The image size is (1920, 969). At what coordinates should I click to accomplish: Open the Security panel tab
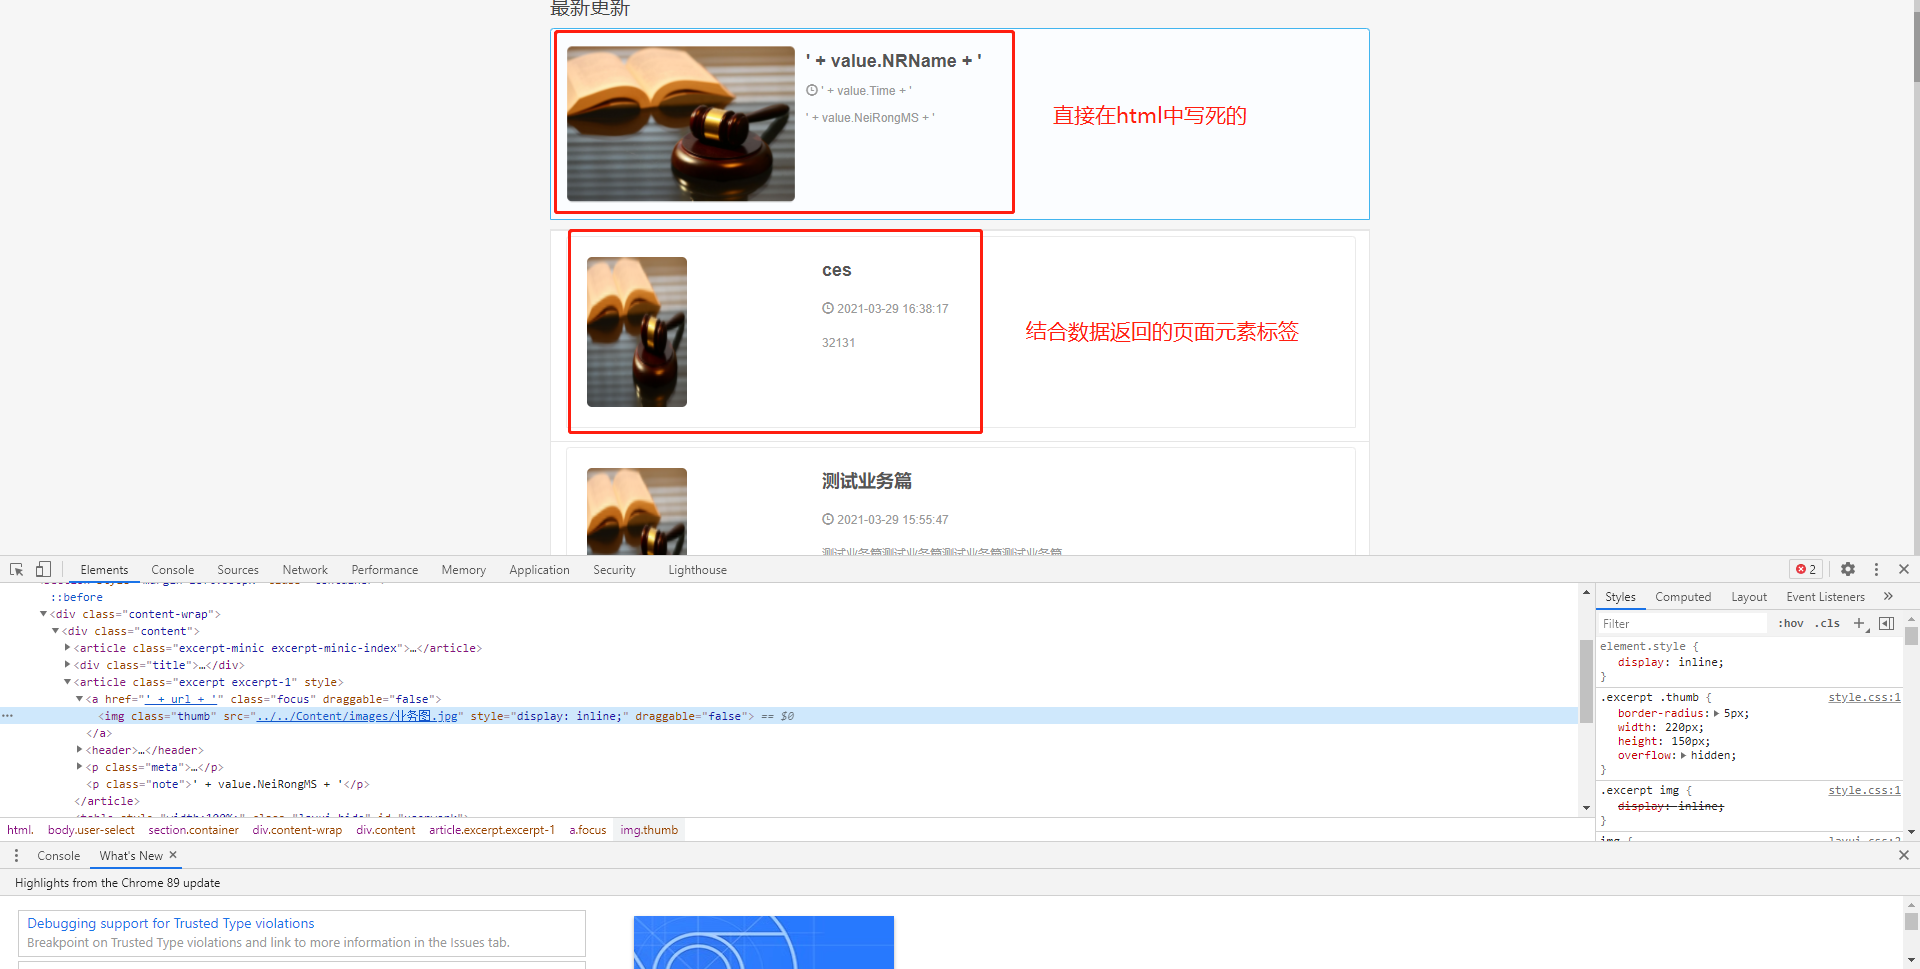pos(614,569)
